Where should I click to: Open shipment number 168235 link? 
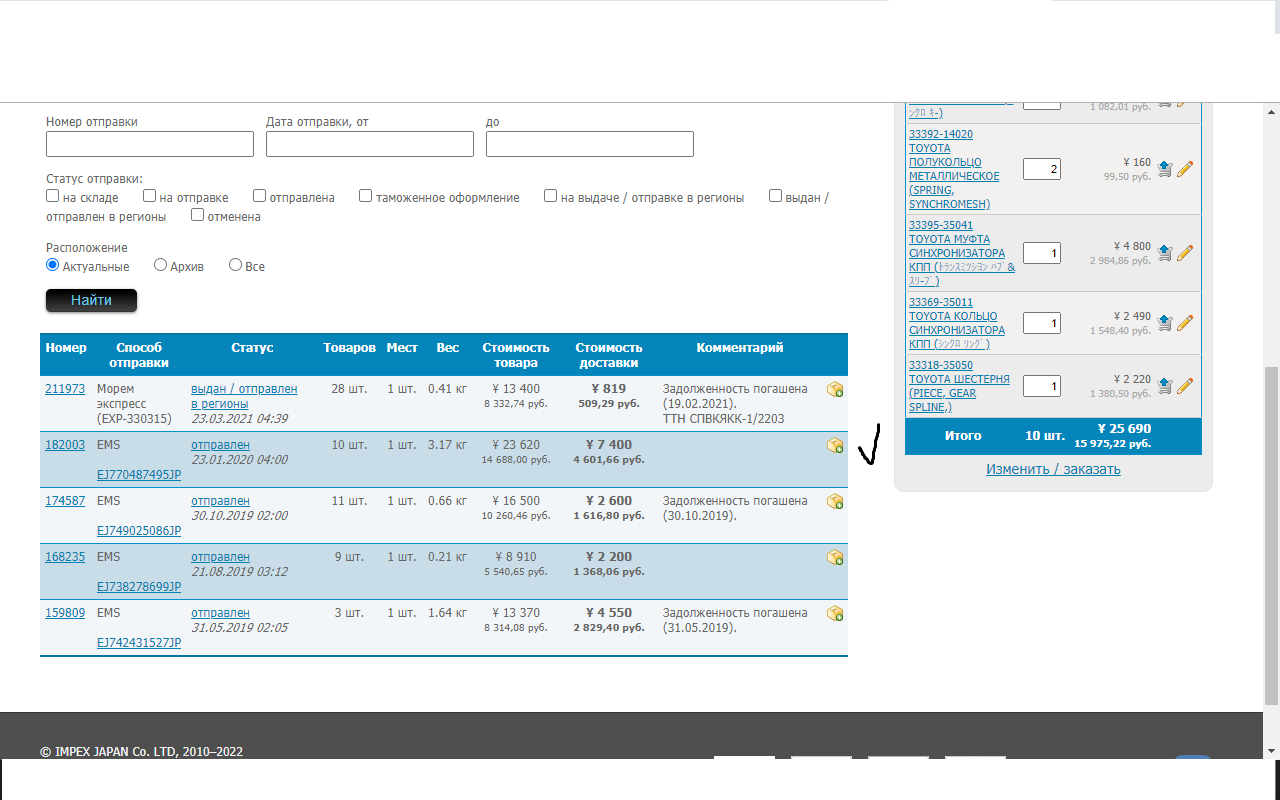tap(65, 557)
